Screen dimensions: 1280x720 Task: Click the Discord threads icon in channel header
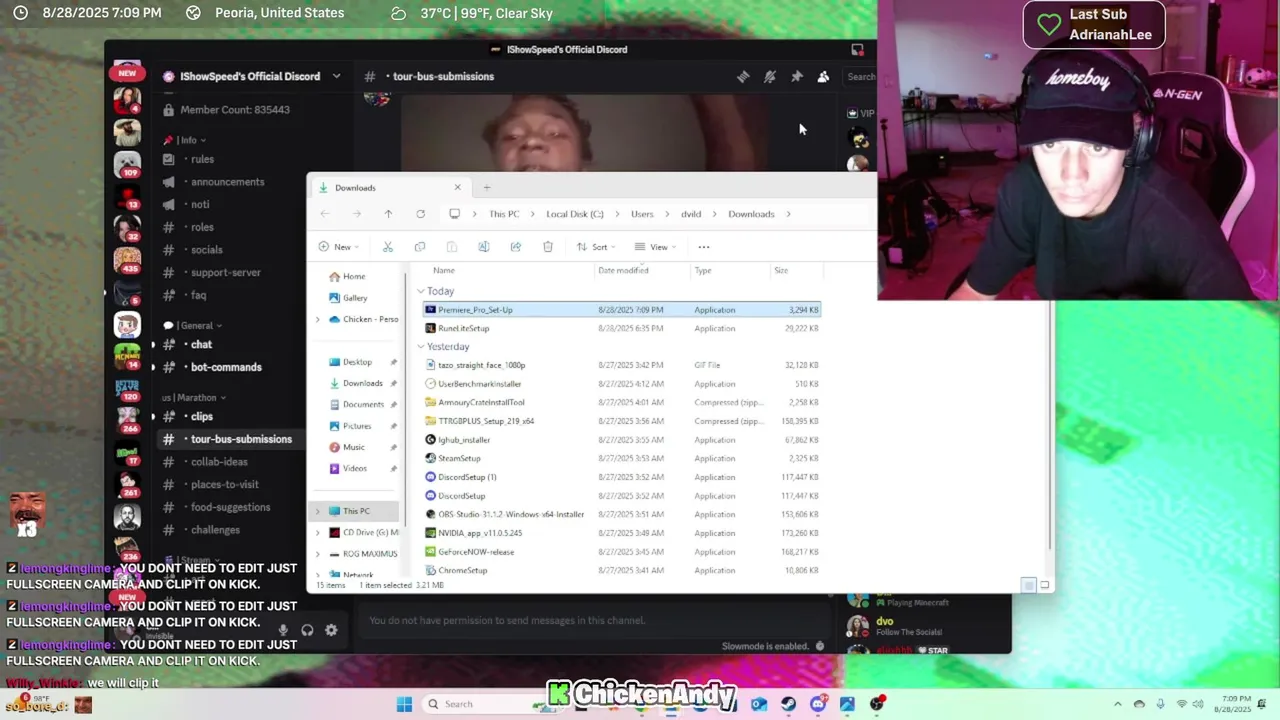point(743,76)
